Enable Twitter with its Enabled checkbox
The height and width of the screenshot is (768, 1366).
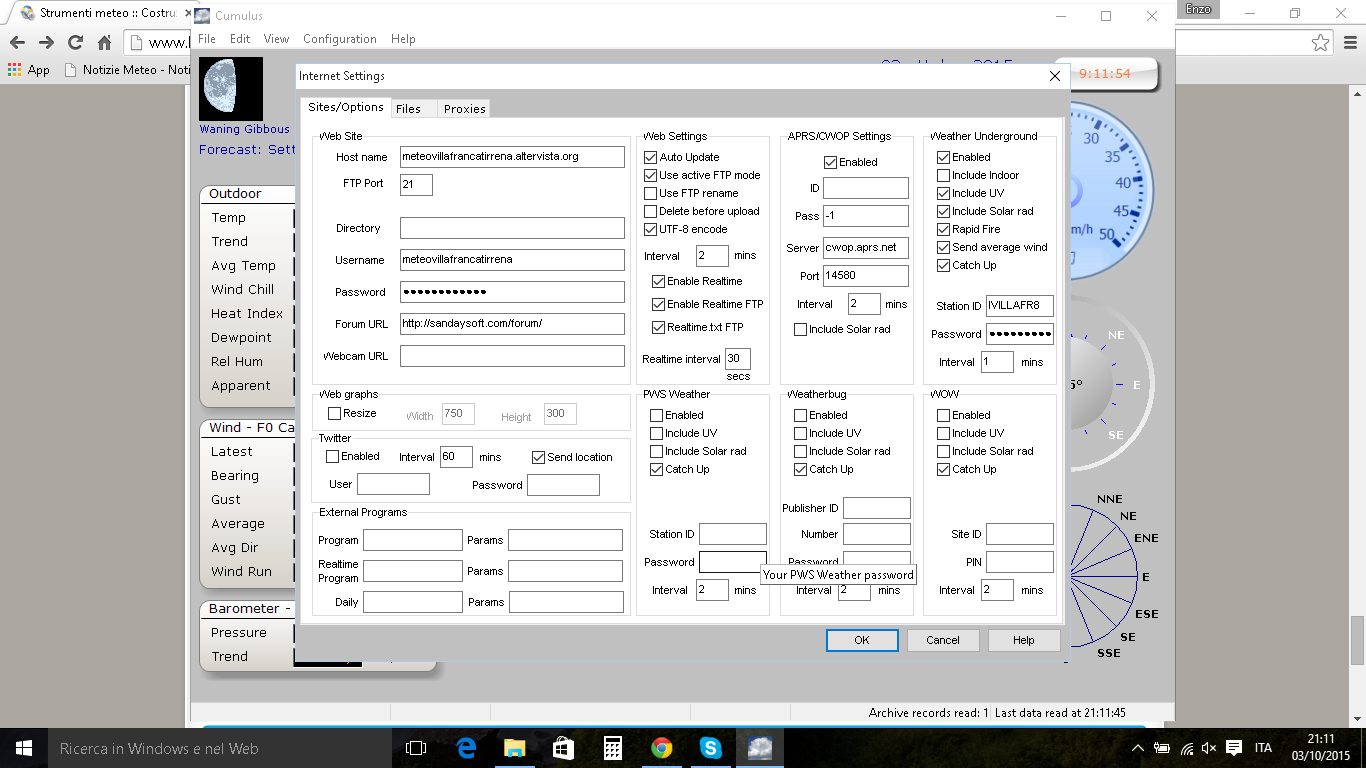coord(333,457)
